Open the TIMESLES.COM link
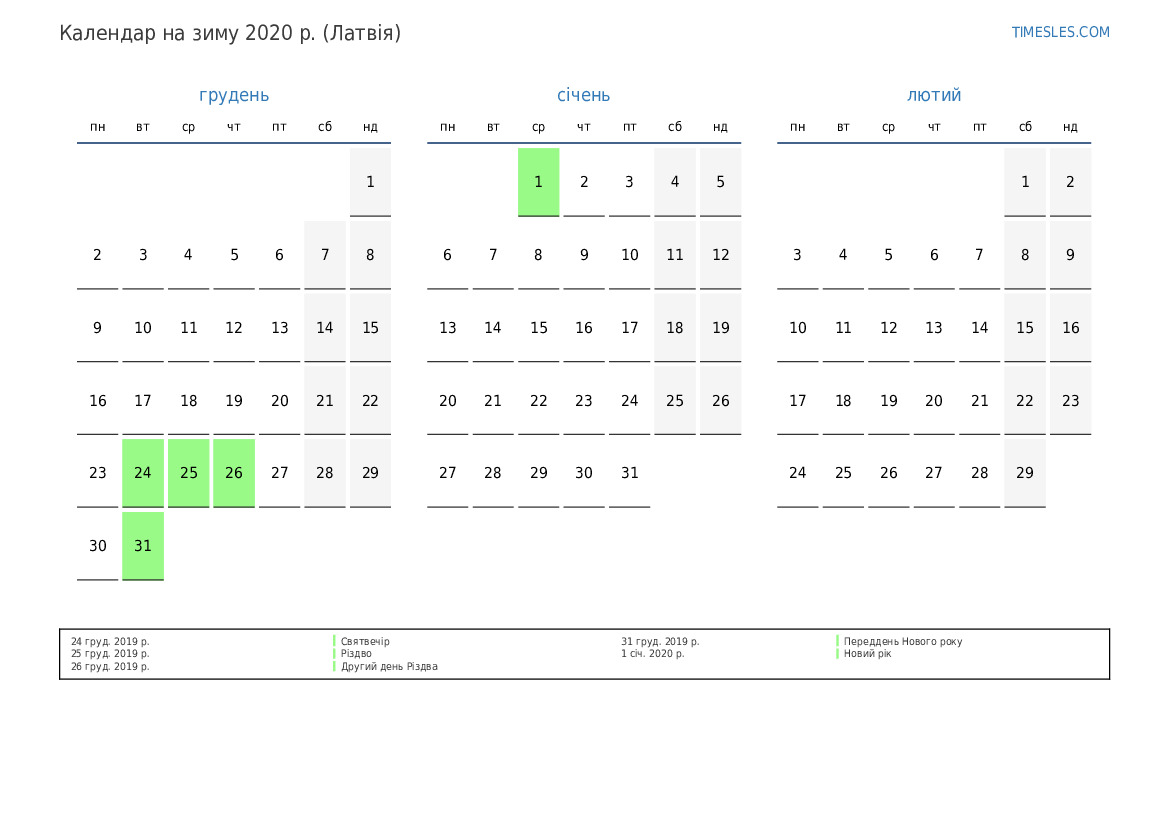This screenshot has height=827, width=1169. pyautogui.click(x=1060, y=32)
